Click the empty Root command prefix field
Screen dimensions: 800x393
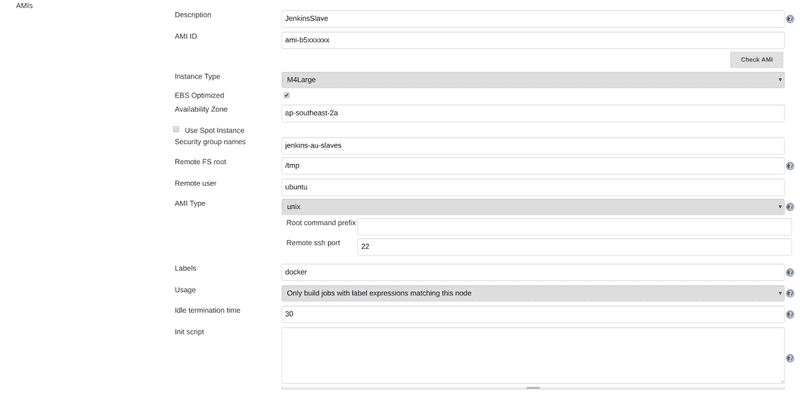tap(574, 227)
